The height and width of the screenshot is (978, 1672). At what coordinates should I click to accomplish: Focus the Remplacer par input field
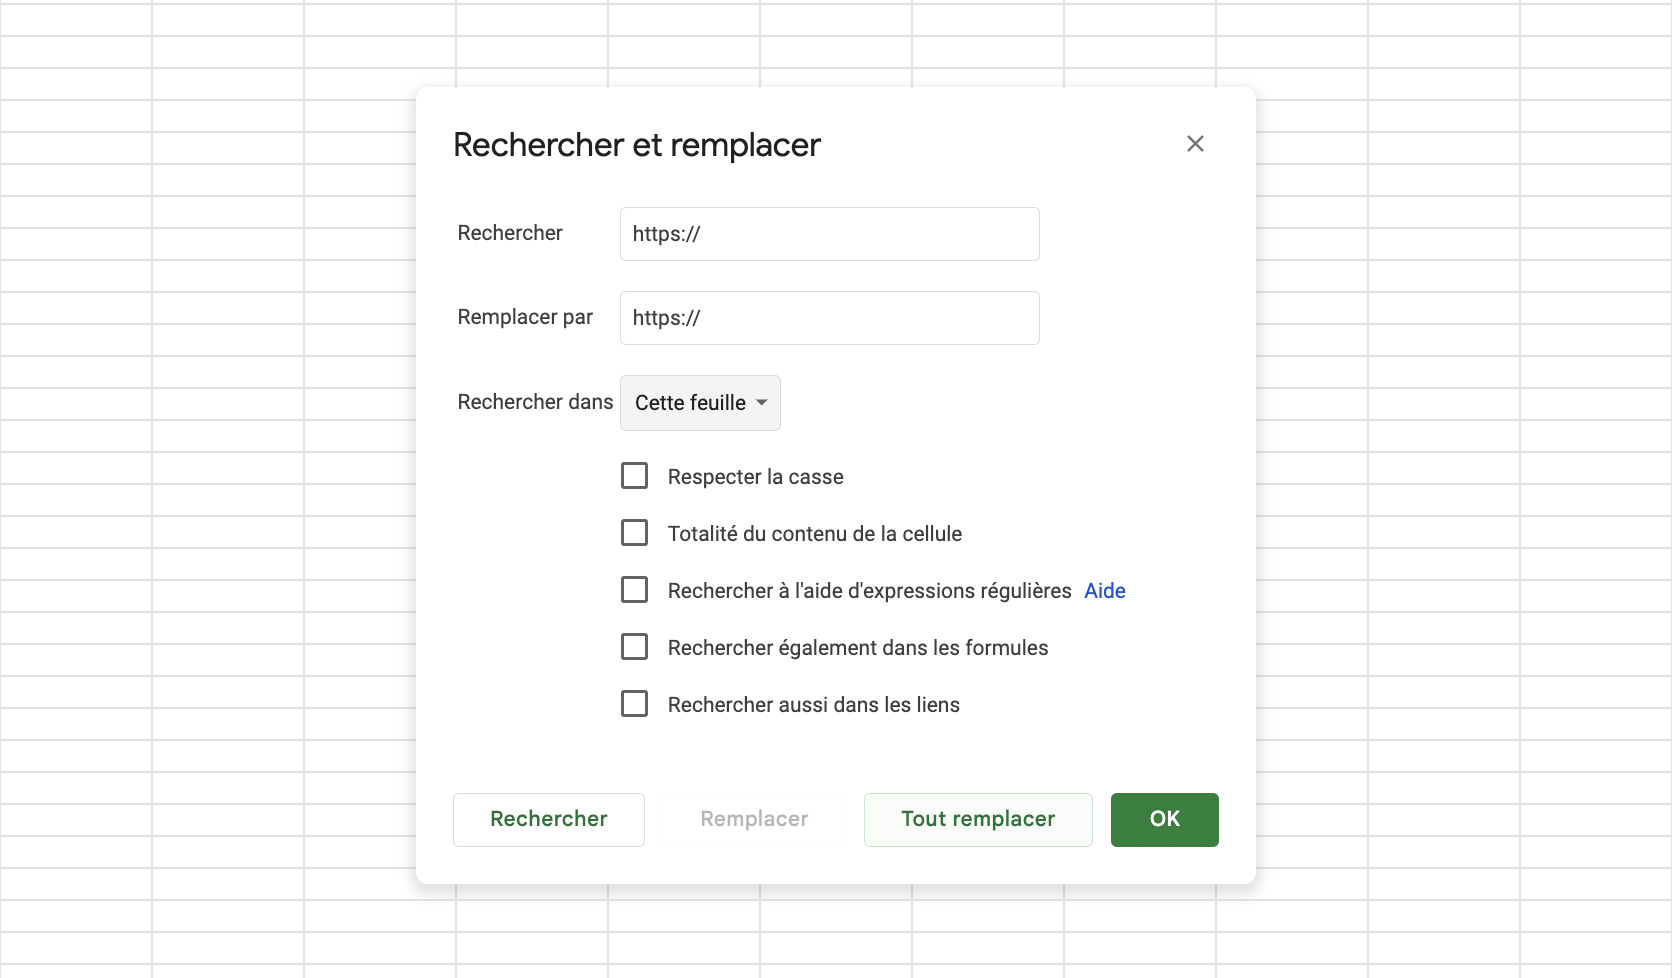(829, 318)
